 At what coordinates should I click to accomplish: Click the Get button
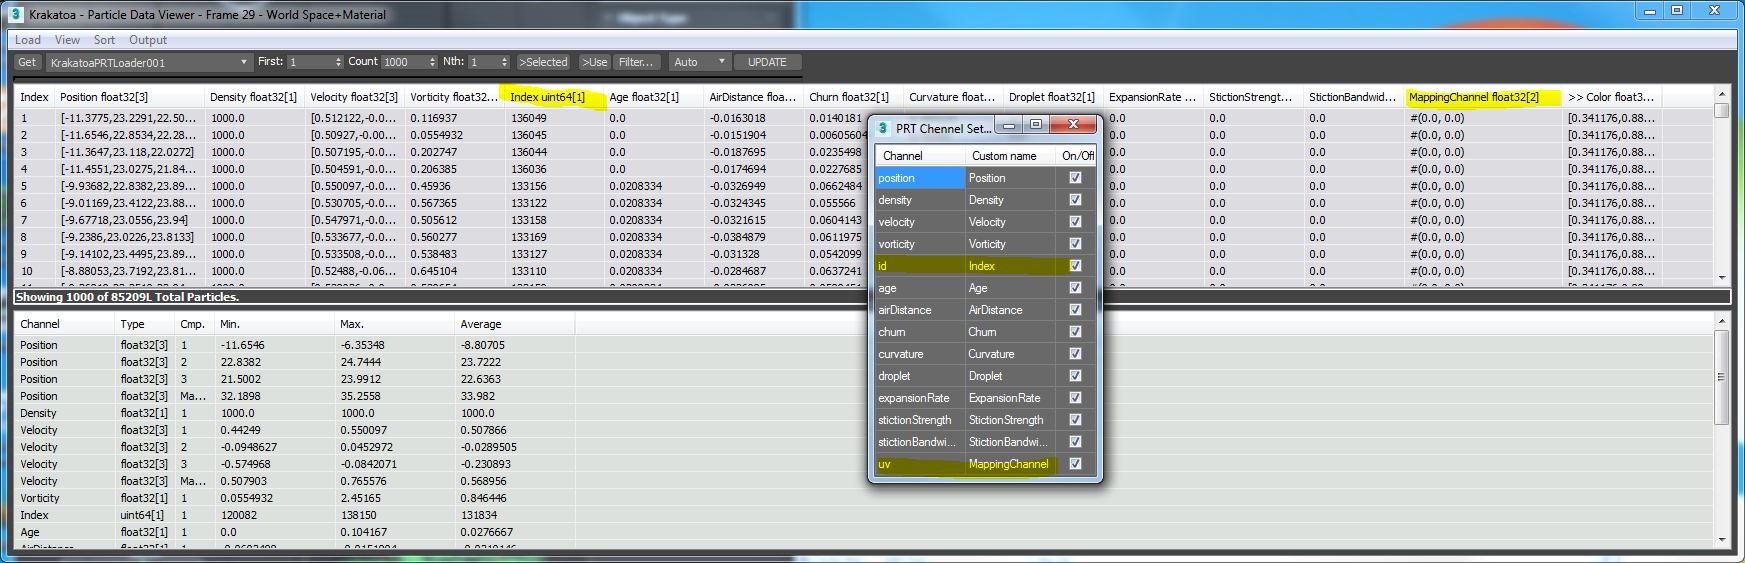[x=27, y=62]
